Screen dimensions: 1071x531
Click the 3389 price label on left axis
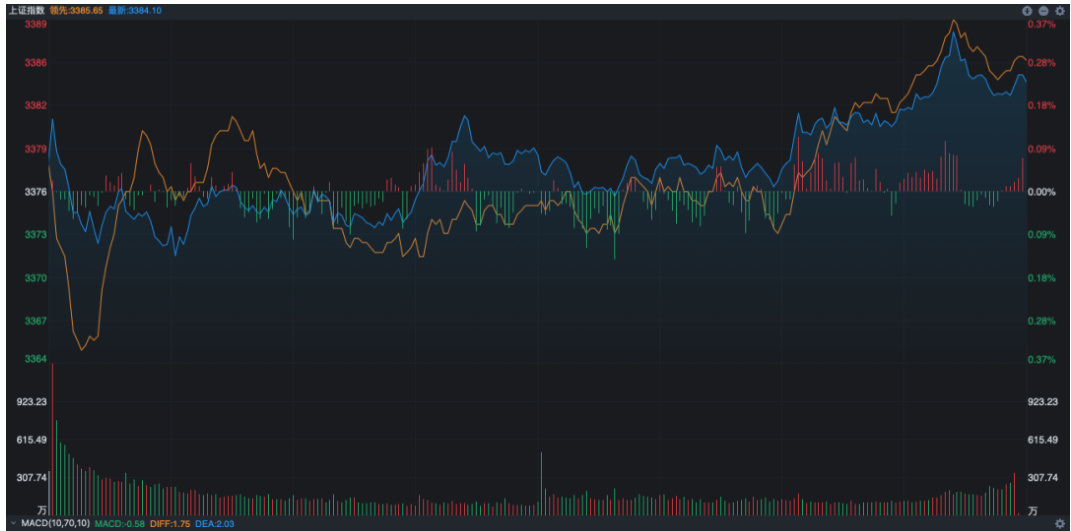pyautogui.click(x=36, y=24)
